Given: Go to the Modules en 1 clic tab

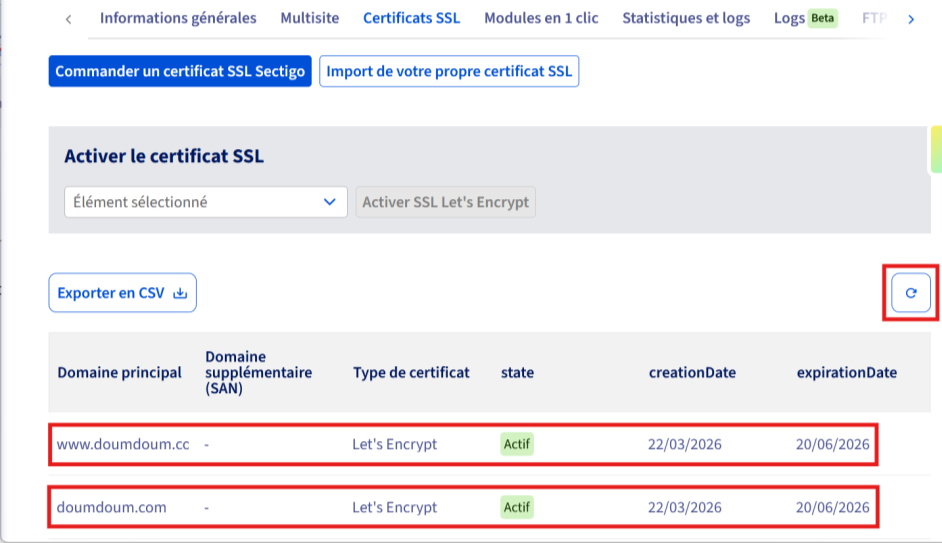Looking at the screenshot, I should click(x=541, y=18).
